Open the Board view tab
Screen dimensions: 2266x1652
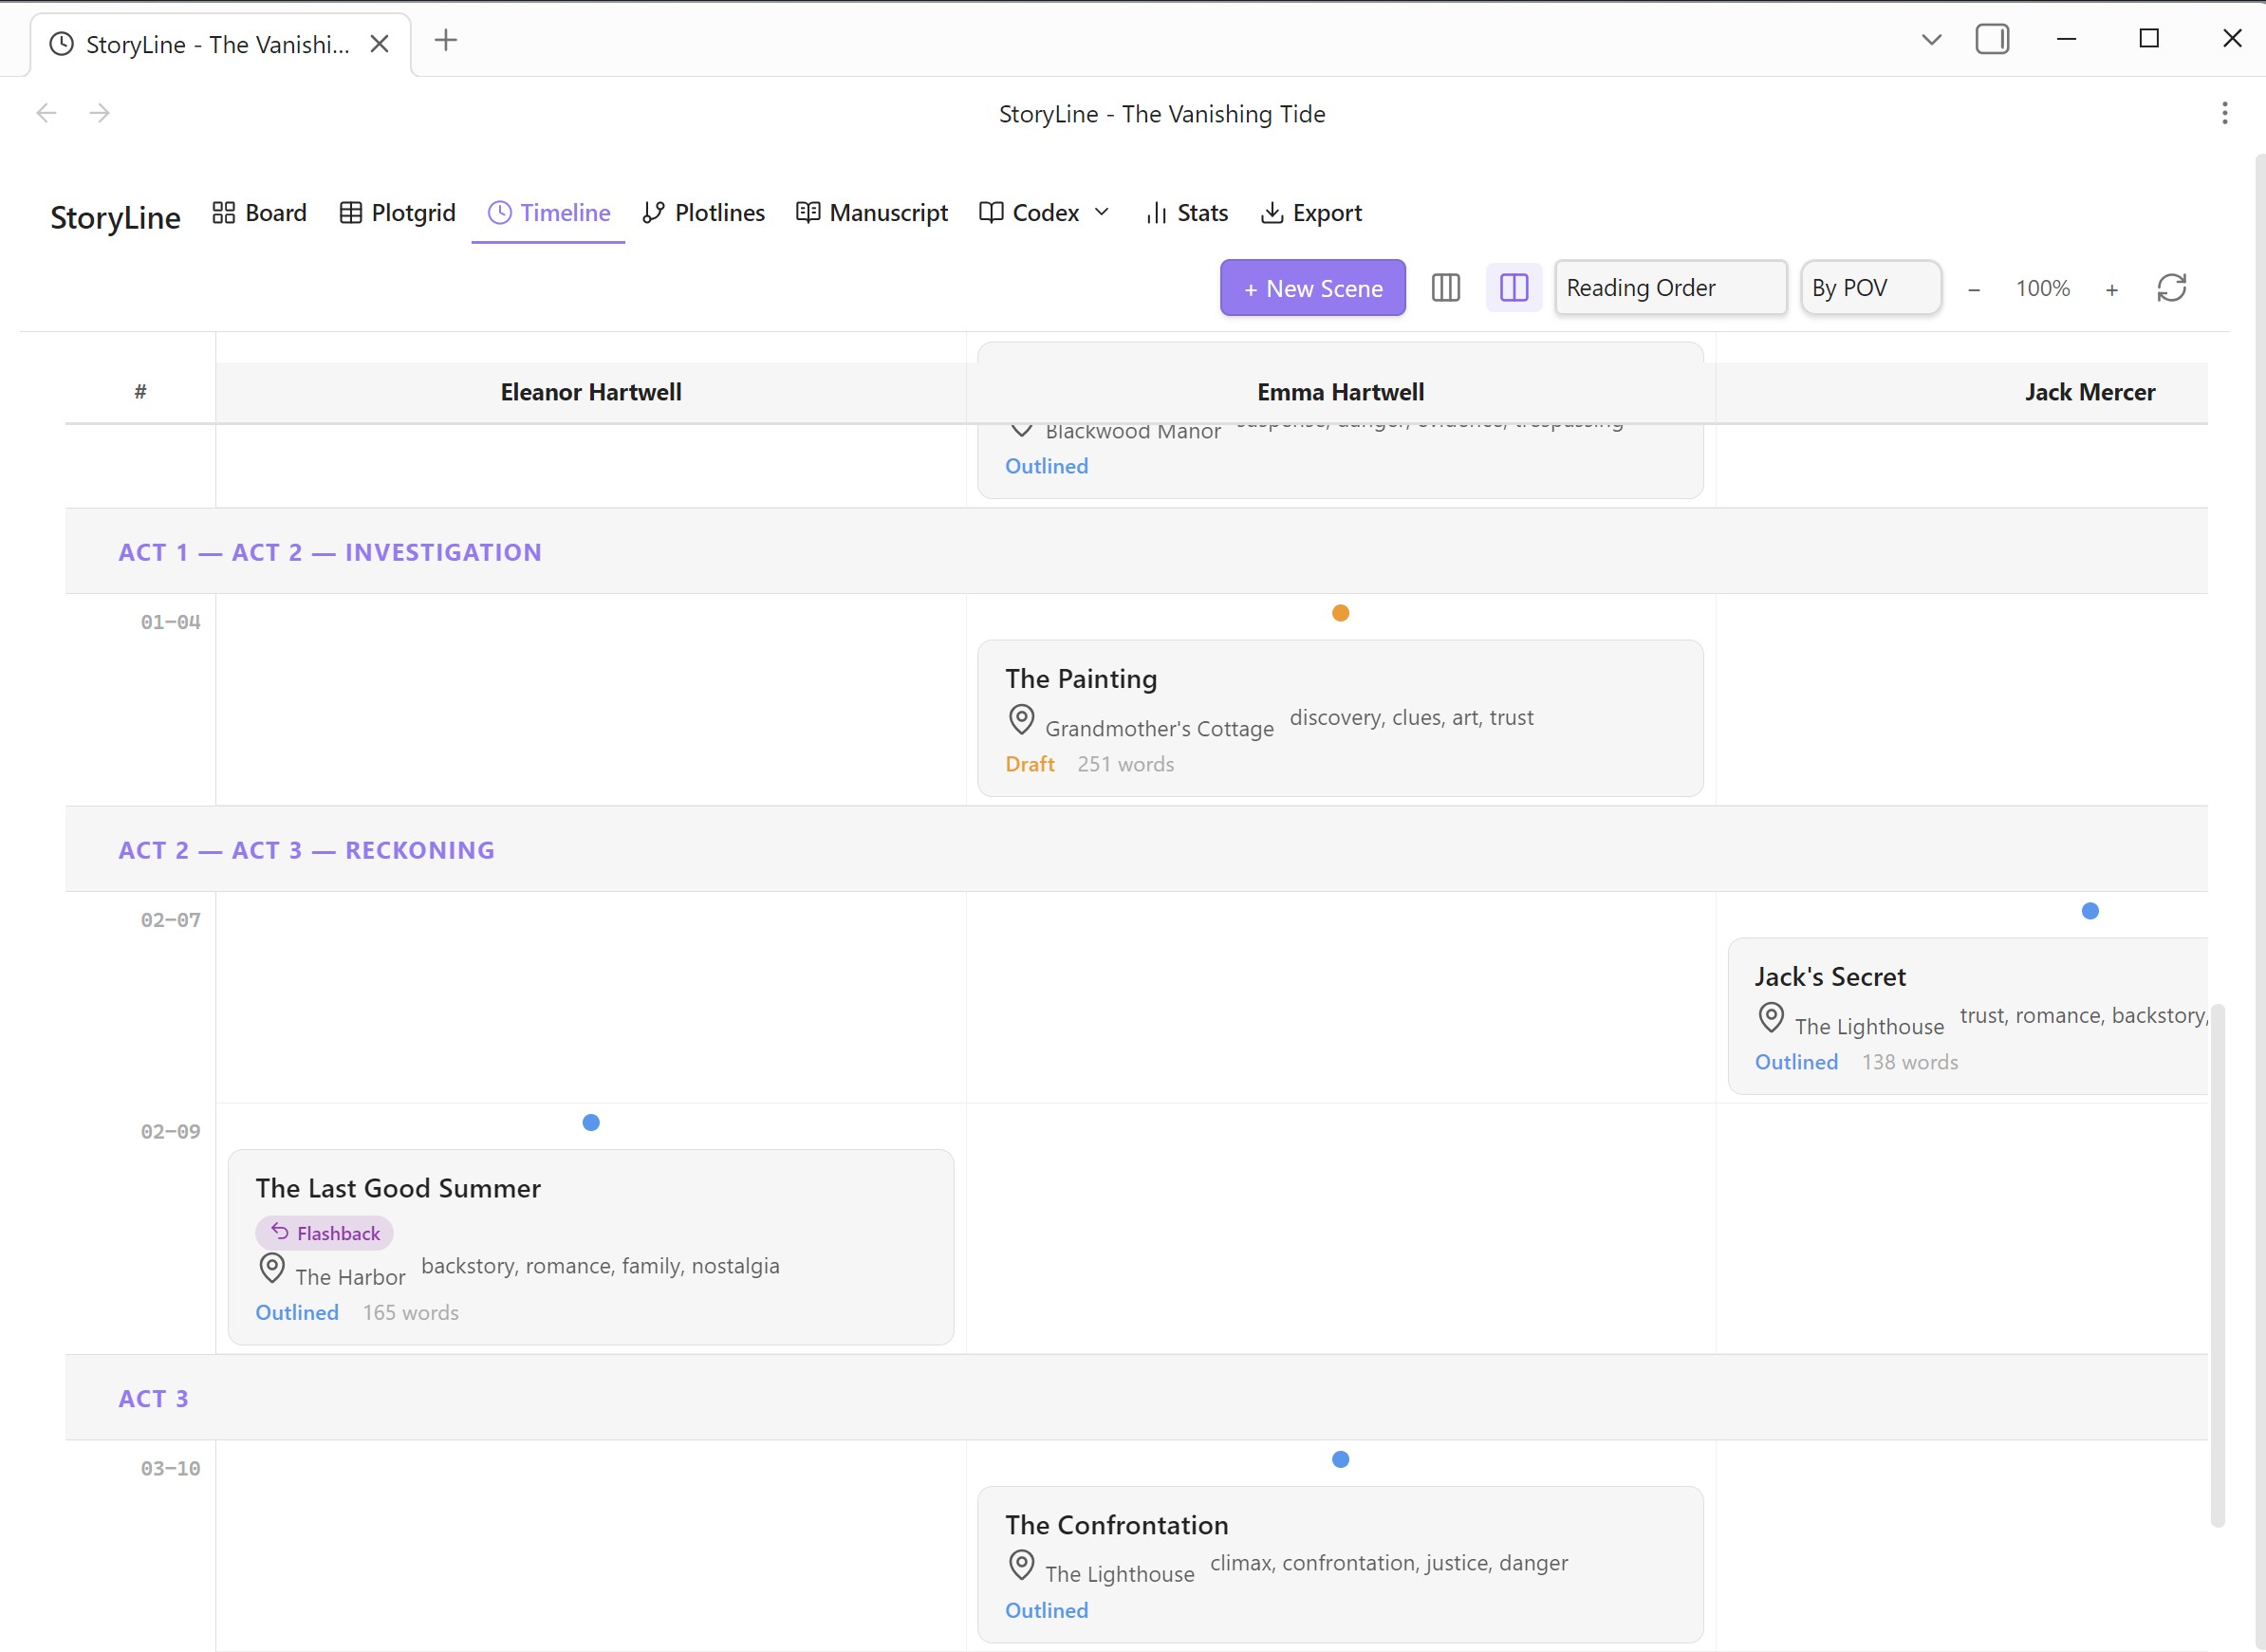259,213
